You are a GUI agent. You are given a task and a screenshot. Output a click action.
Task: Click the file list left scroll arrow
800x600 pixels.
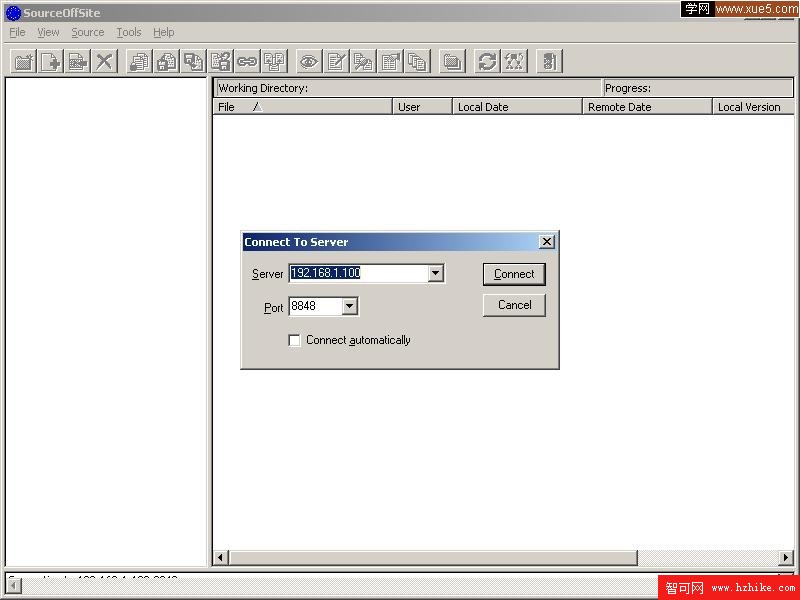click(220, 558)
